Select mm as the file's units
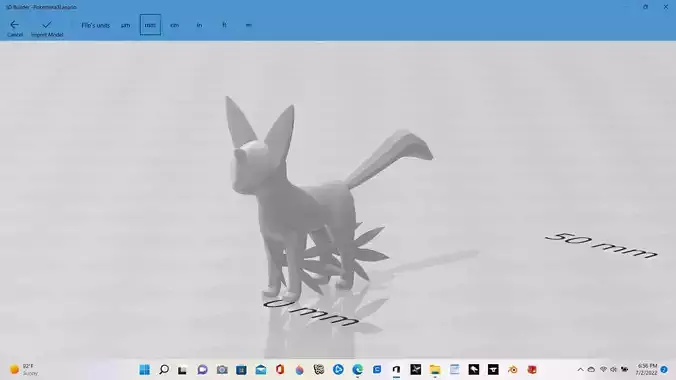This screenshot has height=380, width=676. coord(150,25)
